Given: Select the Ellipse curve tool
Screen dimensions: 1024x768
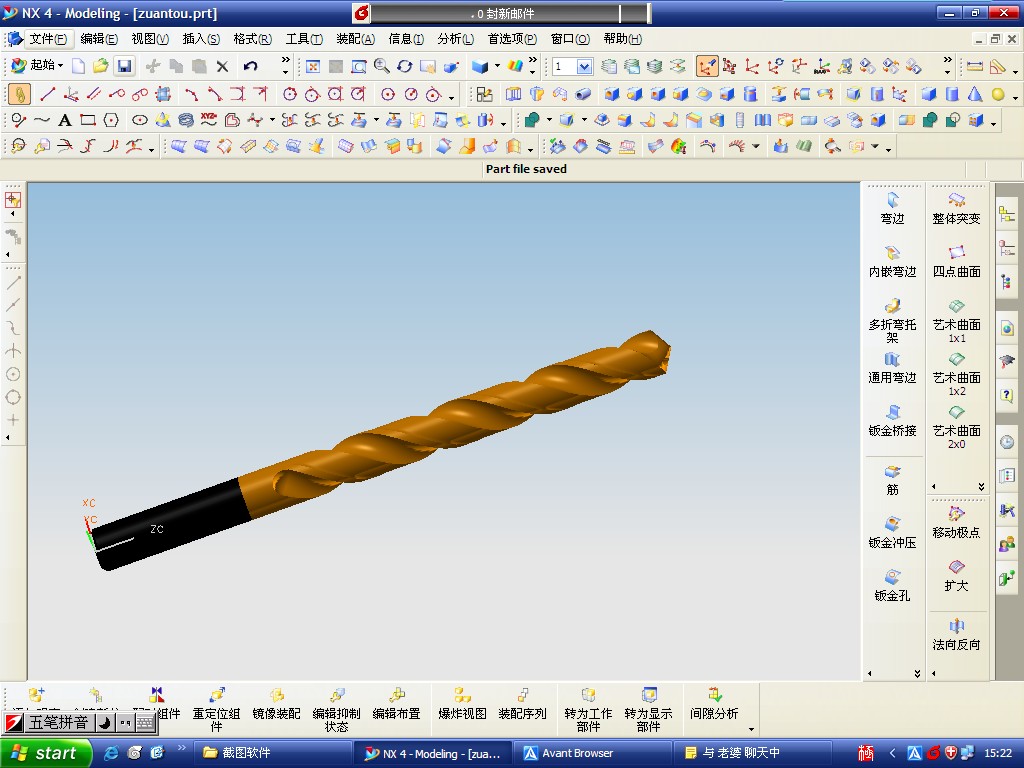Looking at the screenshot, I should point(139,120).
